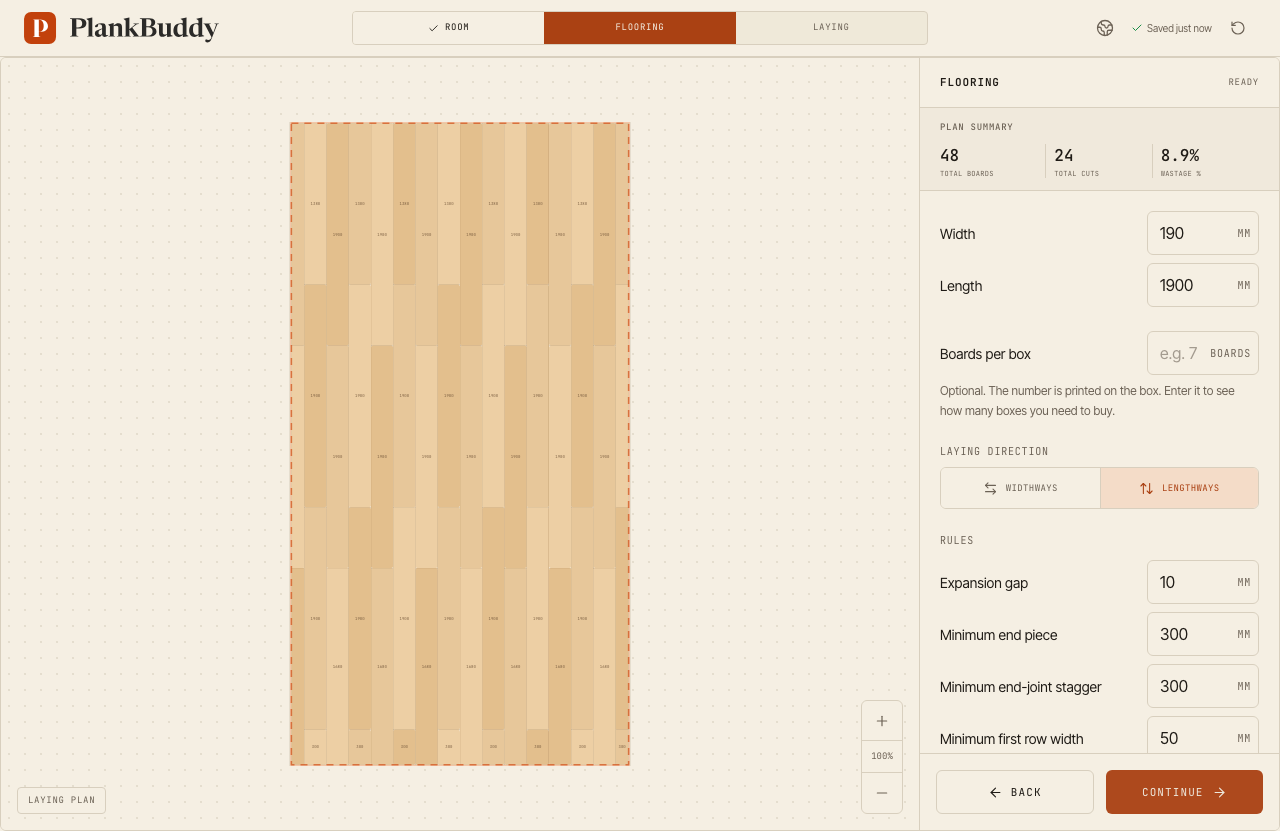Image resolution: width=1280 pixels, height=831 pixels.
Task: Click the reset undo arrow icon
Action: (x=1238, y=28)
